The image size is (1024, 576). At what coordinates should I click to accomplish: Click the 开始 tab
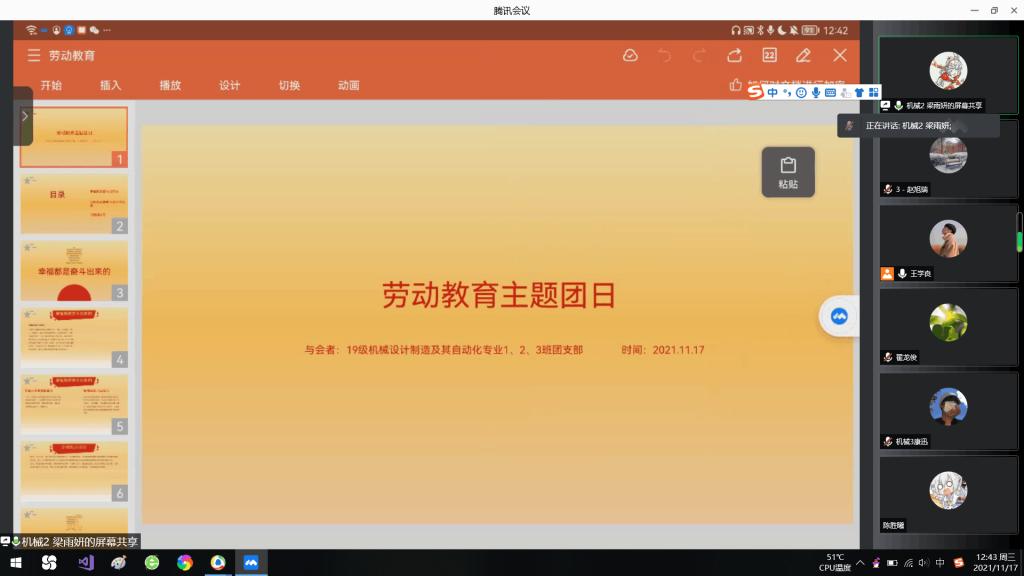[x=51, y=86]
